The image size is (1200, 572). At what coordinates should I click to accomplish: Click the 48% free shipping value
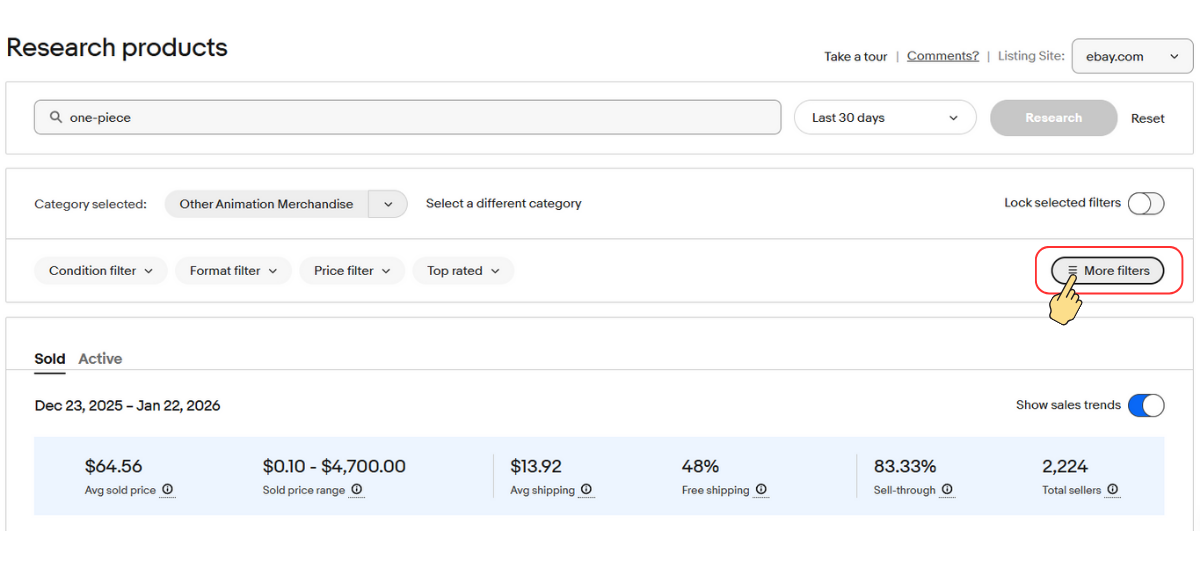pos(700,466)
